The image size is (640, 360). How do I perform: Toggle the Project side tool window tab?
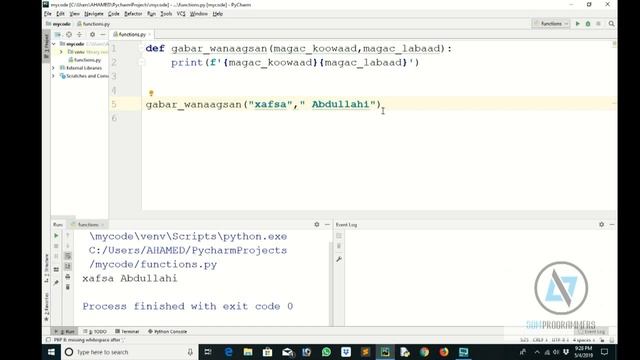46,46
